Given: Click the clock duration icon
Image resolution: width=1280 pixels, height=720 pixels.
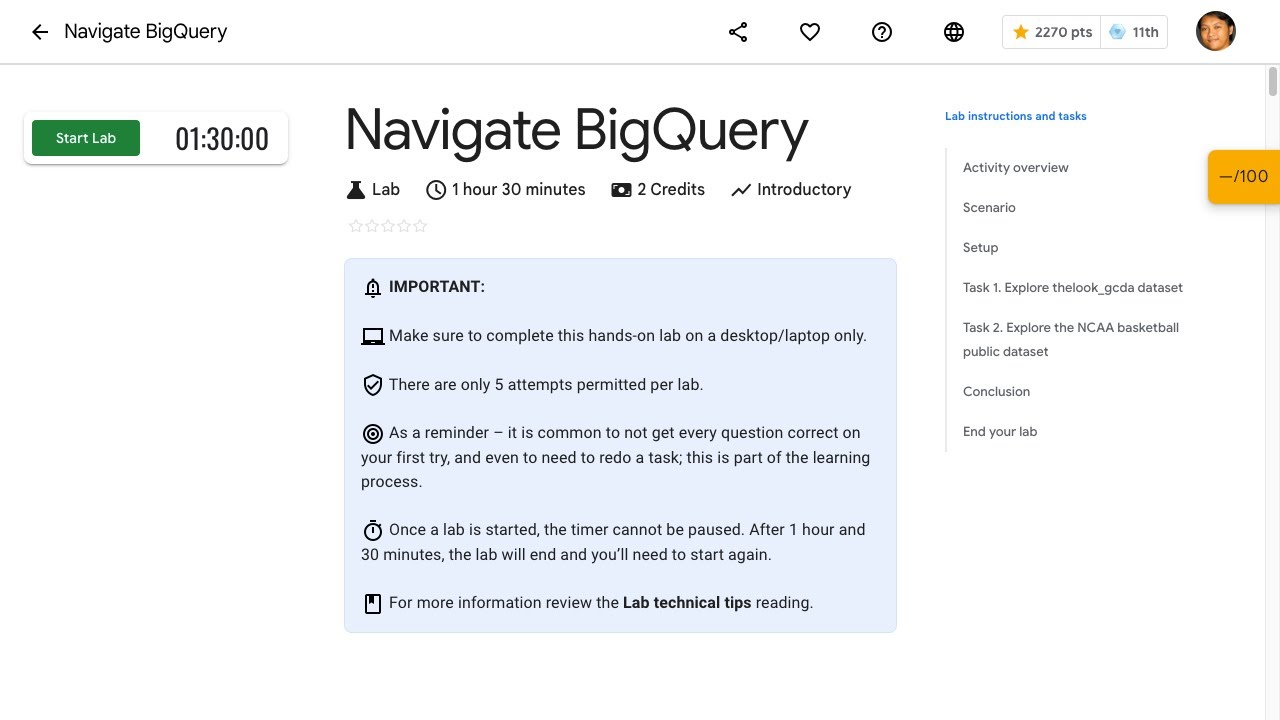Looking at the screenshot, I should [436, 190].
